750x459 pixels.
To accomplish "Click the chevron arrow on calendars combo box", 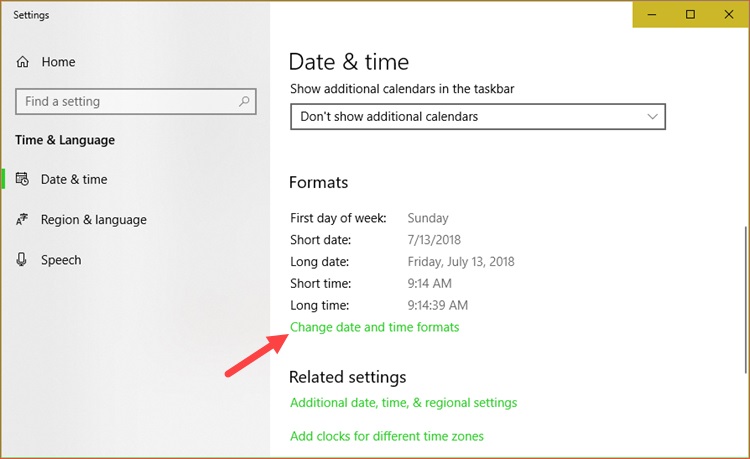I will (x=652, y=117).
